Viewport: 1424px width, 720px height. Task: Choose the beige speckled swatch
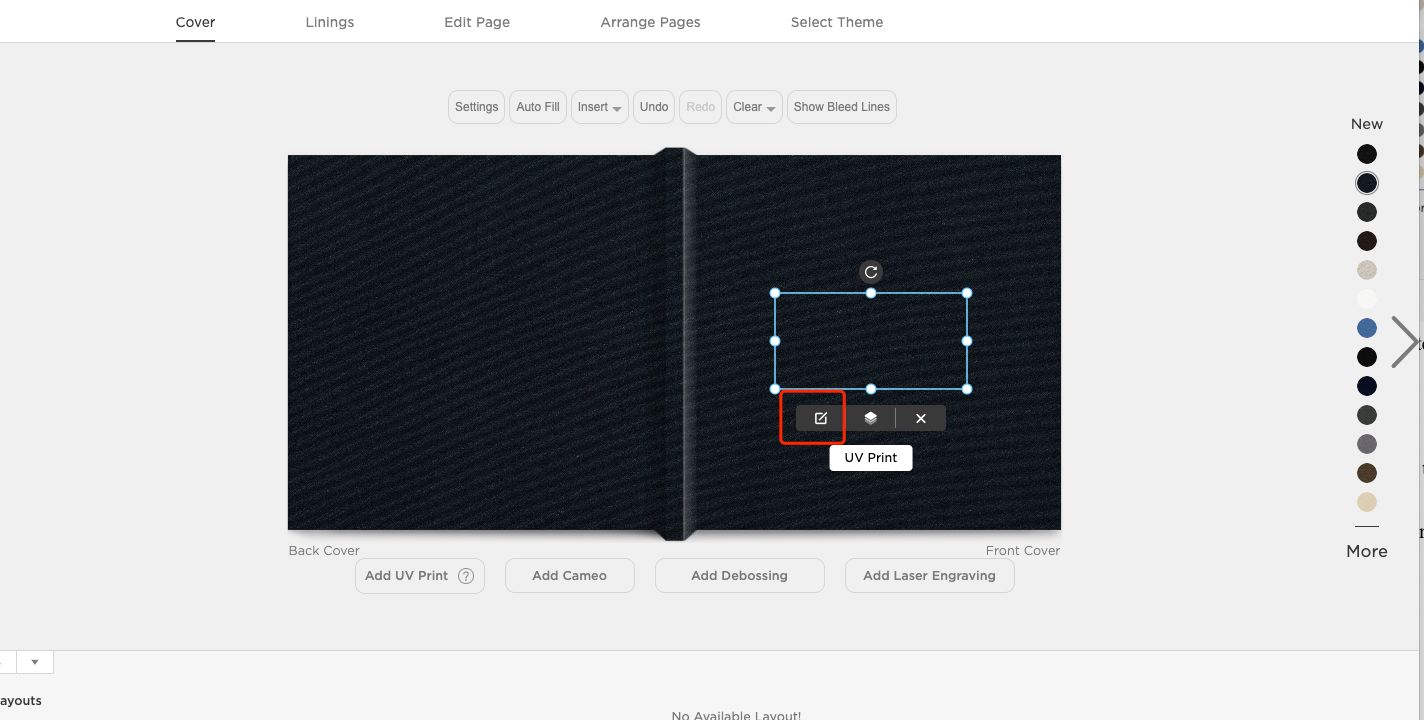(1367, 270)
